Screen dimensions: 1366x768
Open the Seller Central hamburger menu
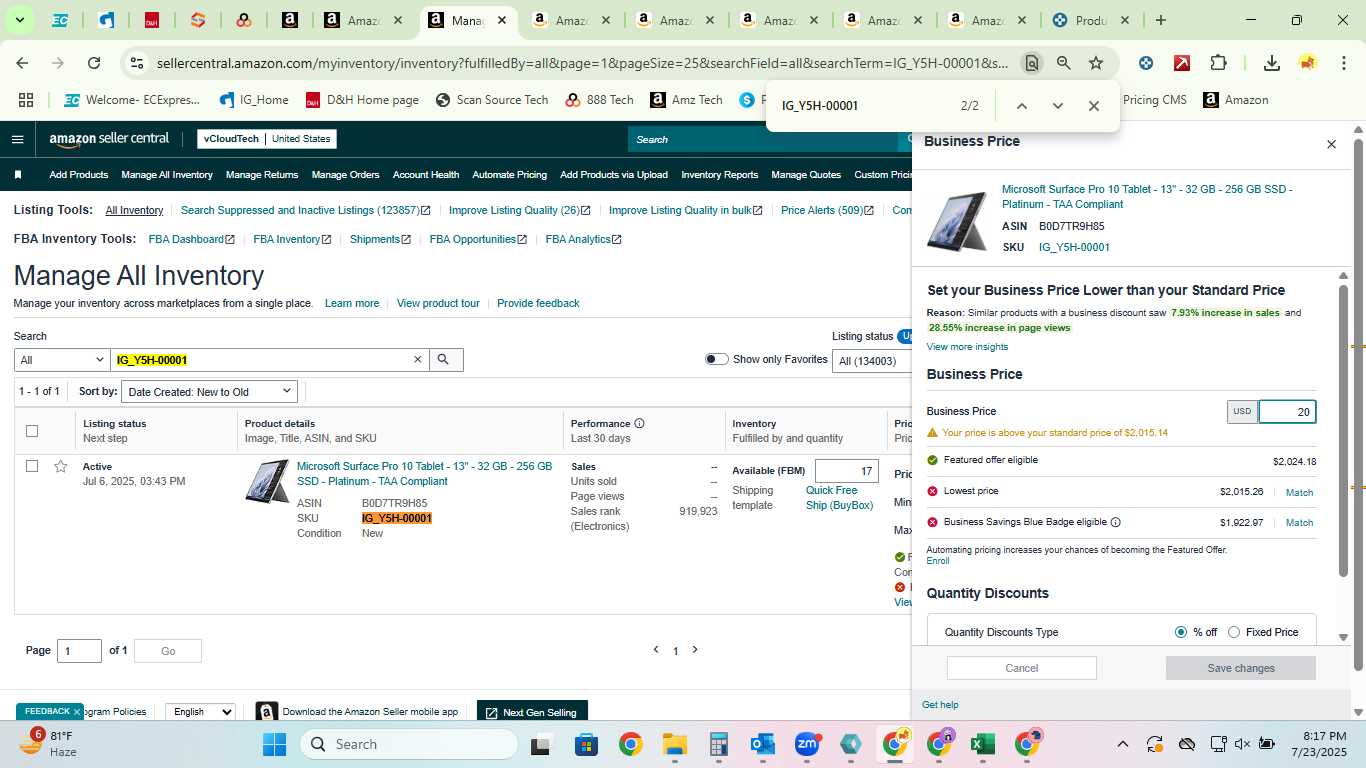point(18,139)
